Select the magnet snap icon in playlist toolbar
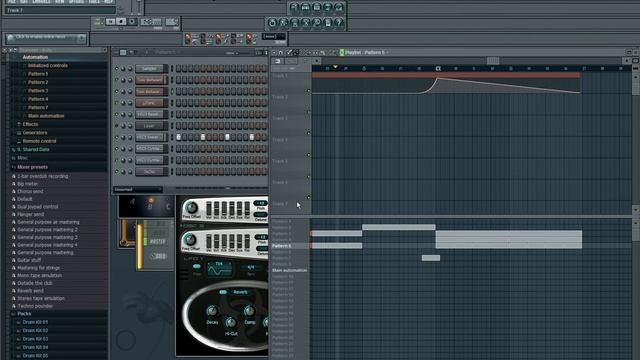This screenshot has width=640, height=360. [x=280, y=52]
